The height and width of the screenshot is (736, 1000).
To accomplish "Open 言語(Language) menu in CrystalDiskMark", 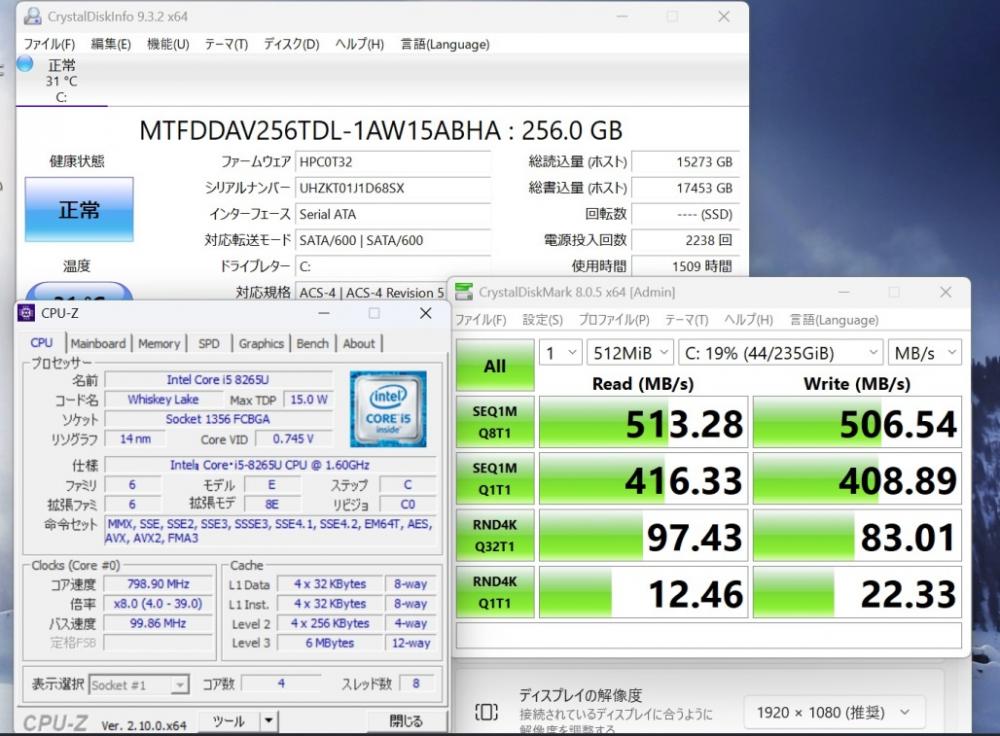I will click(x=834, y=320).
